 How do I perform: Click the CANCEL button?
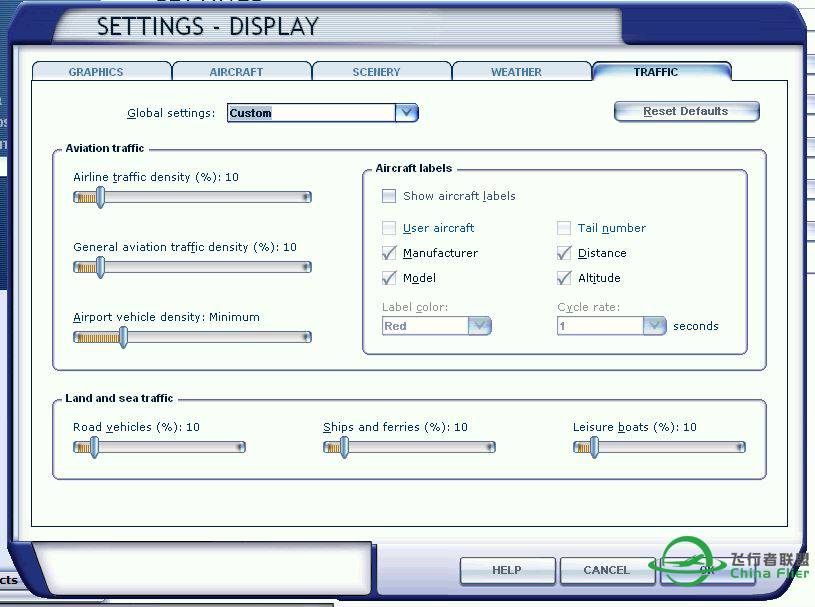(607, 570)
